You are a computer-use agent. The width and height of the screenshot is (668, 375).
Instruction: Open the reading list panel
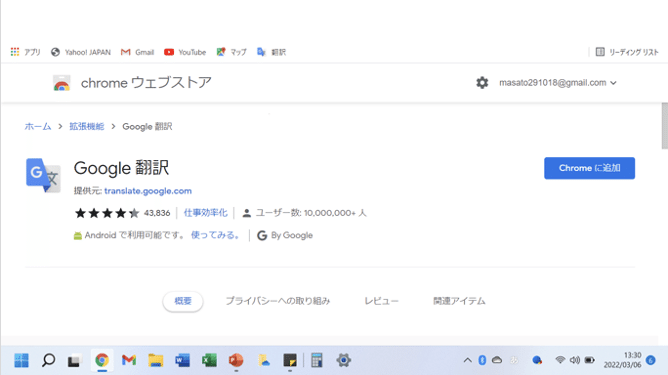[x=627, y=52]
